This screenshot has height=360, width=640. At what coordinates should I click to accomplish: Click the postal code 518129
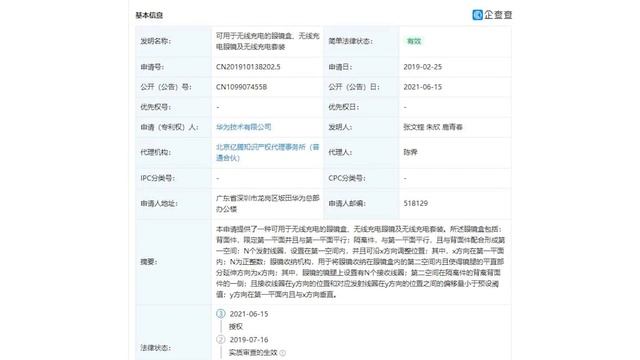[416, 203]
